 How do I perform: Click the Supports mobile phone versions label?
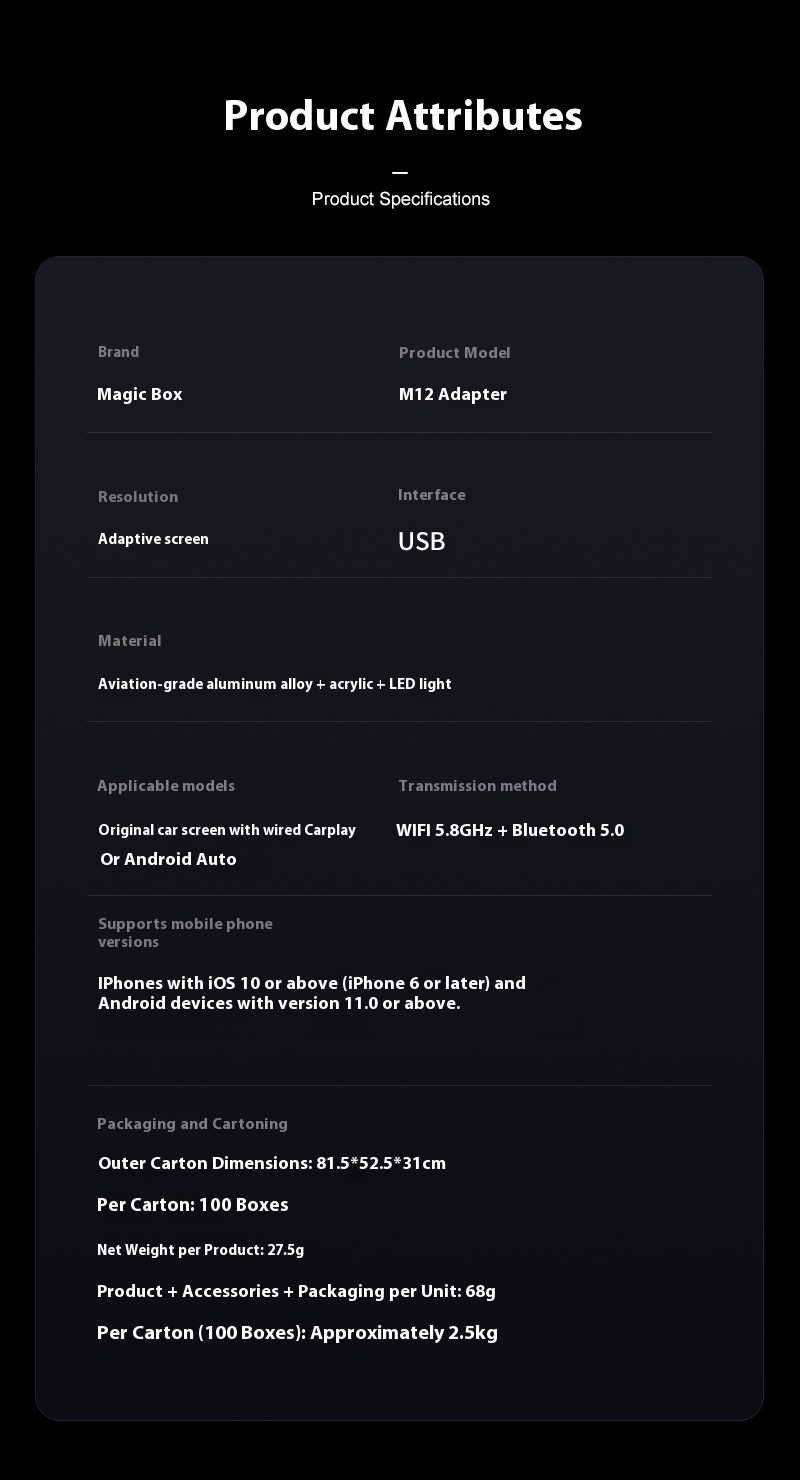(185, 932)
